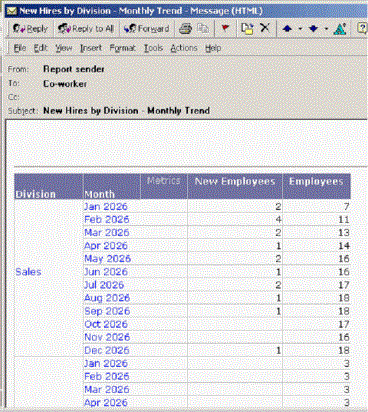Click New Employees value 2 in Jul 2026 row
The width and height of the screenshot is (368, 412).
coord(278,285)
